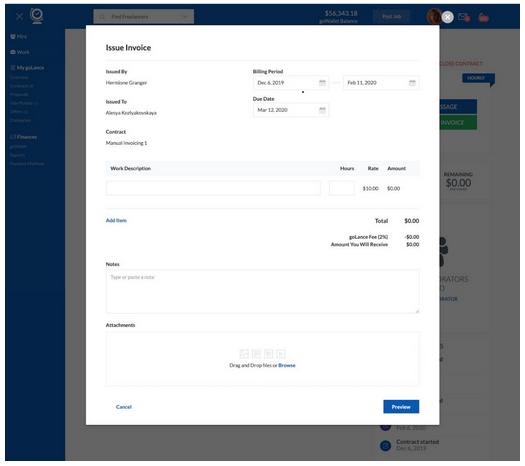This screenshot has width=525, height=466.
Task: Click the round white icon beside the avatar
Action: [x=447, y=17]
